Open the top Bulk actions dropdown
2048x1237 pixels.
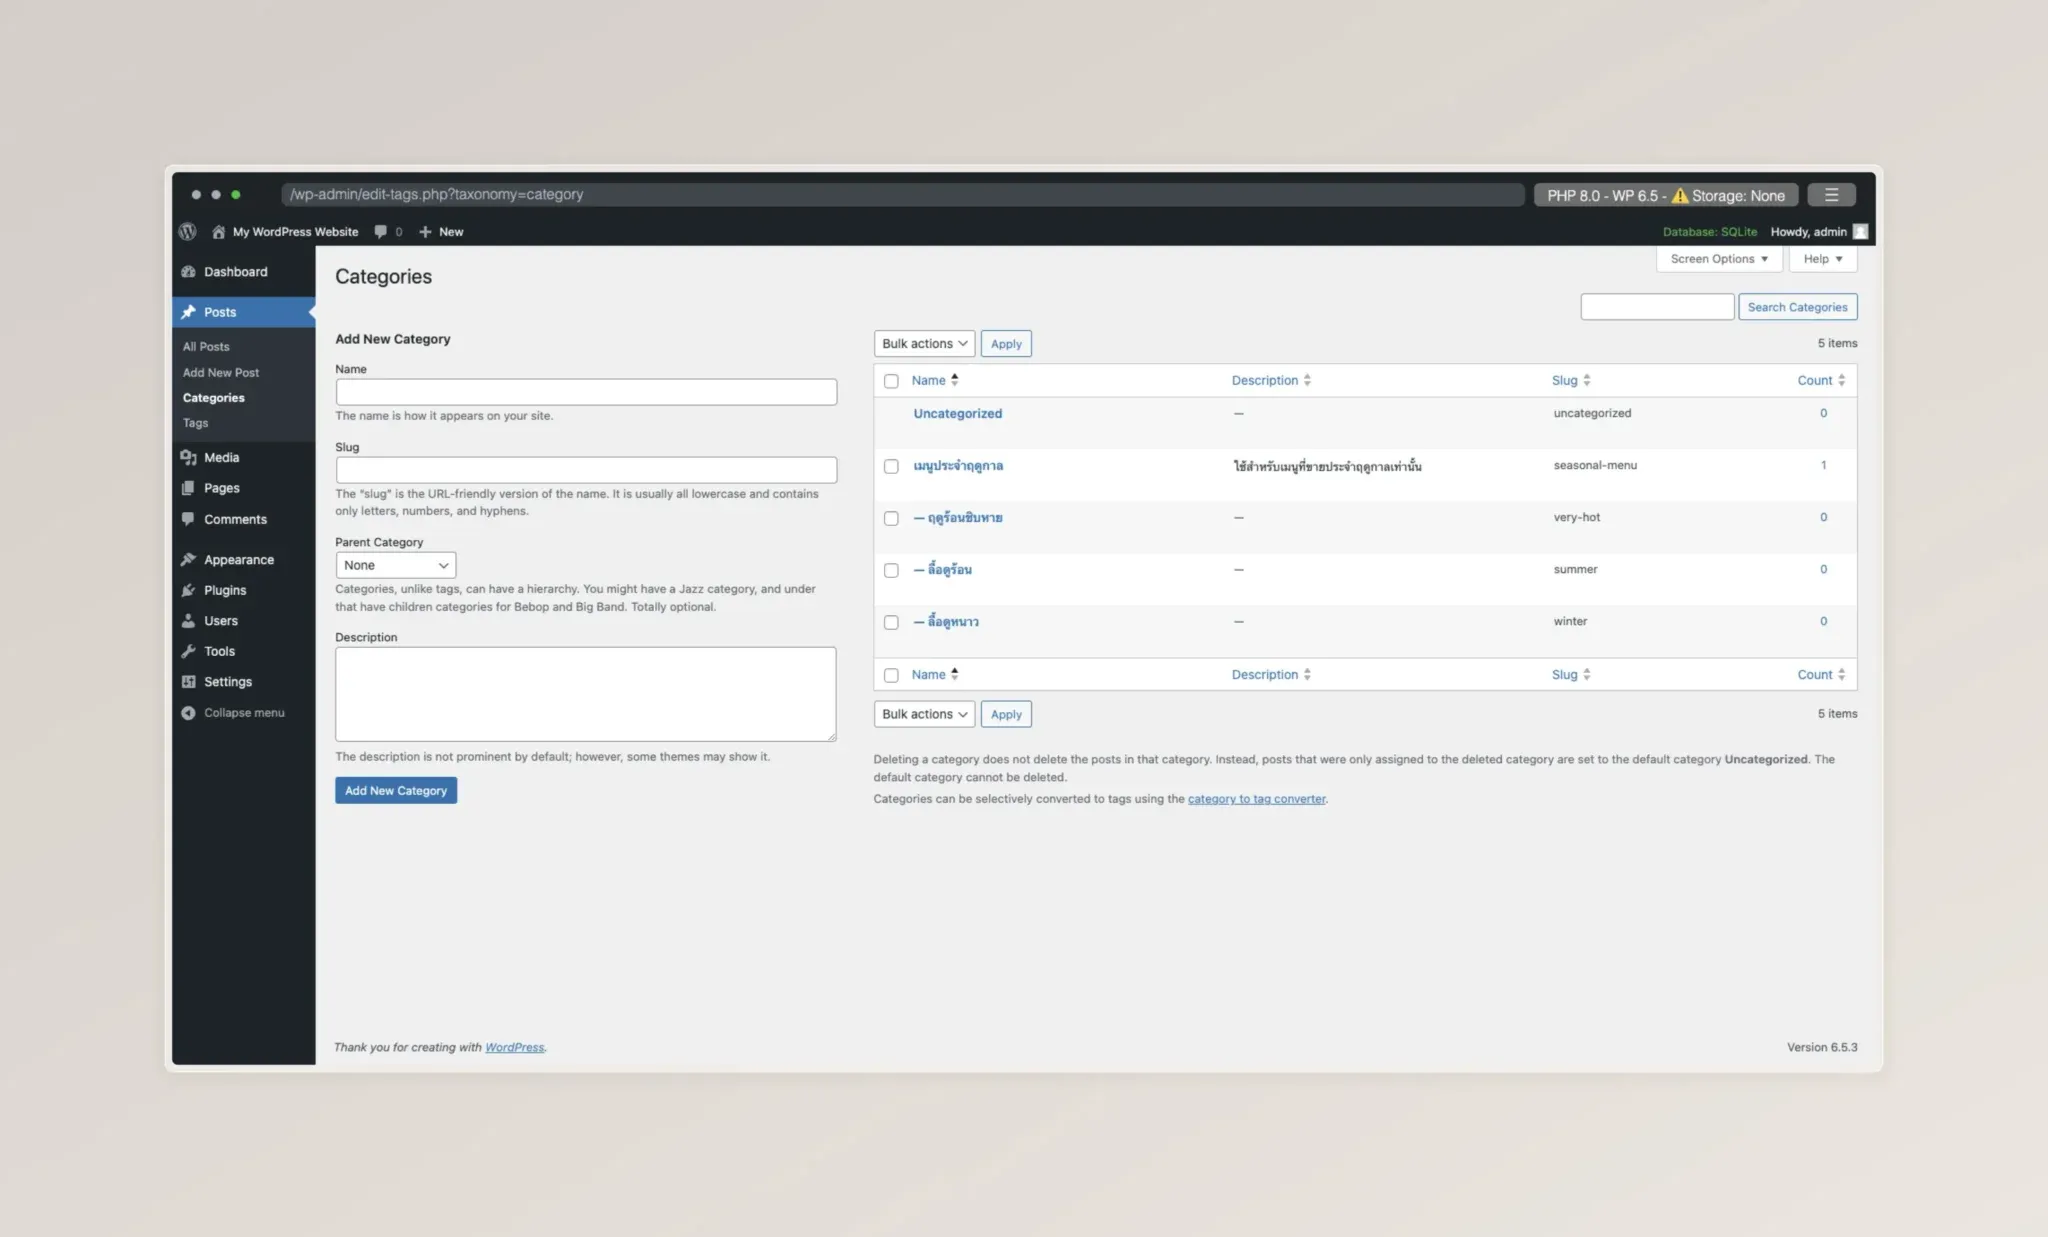tap(924, 344)
